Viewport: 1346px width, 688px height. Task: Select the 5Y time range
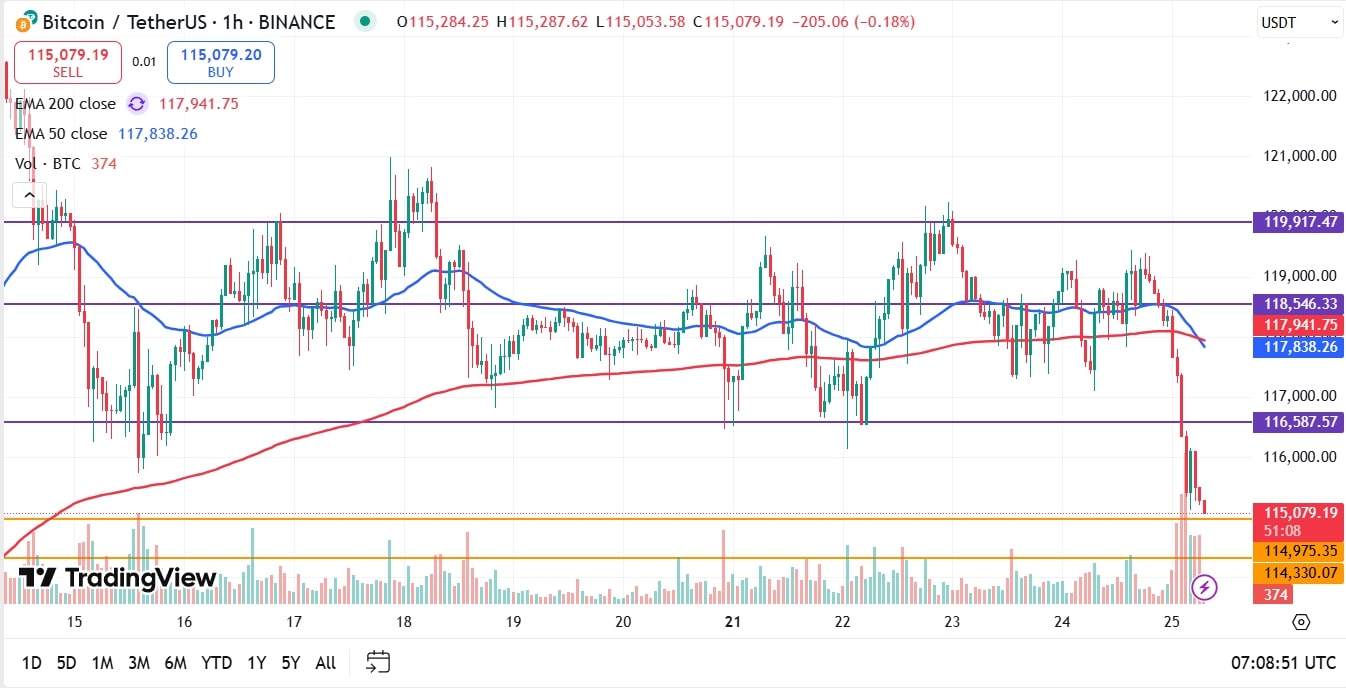[291, 662]
